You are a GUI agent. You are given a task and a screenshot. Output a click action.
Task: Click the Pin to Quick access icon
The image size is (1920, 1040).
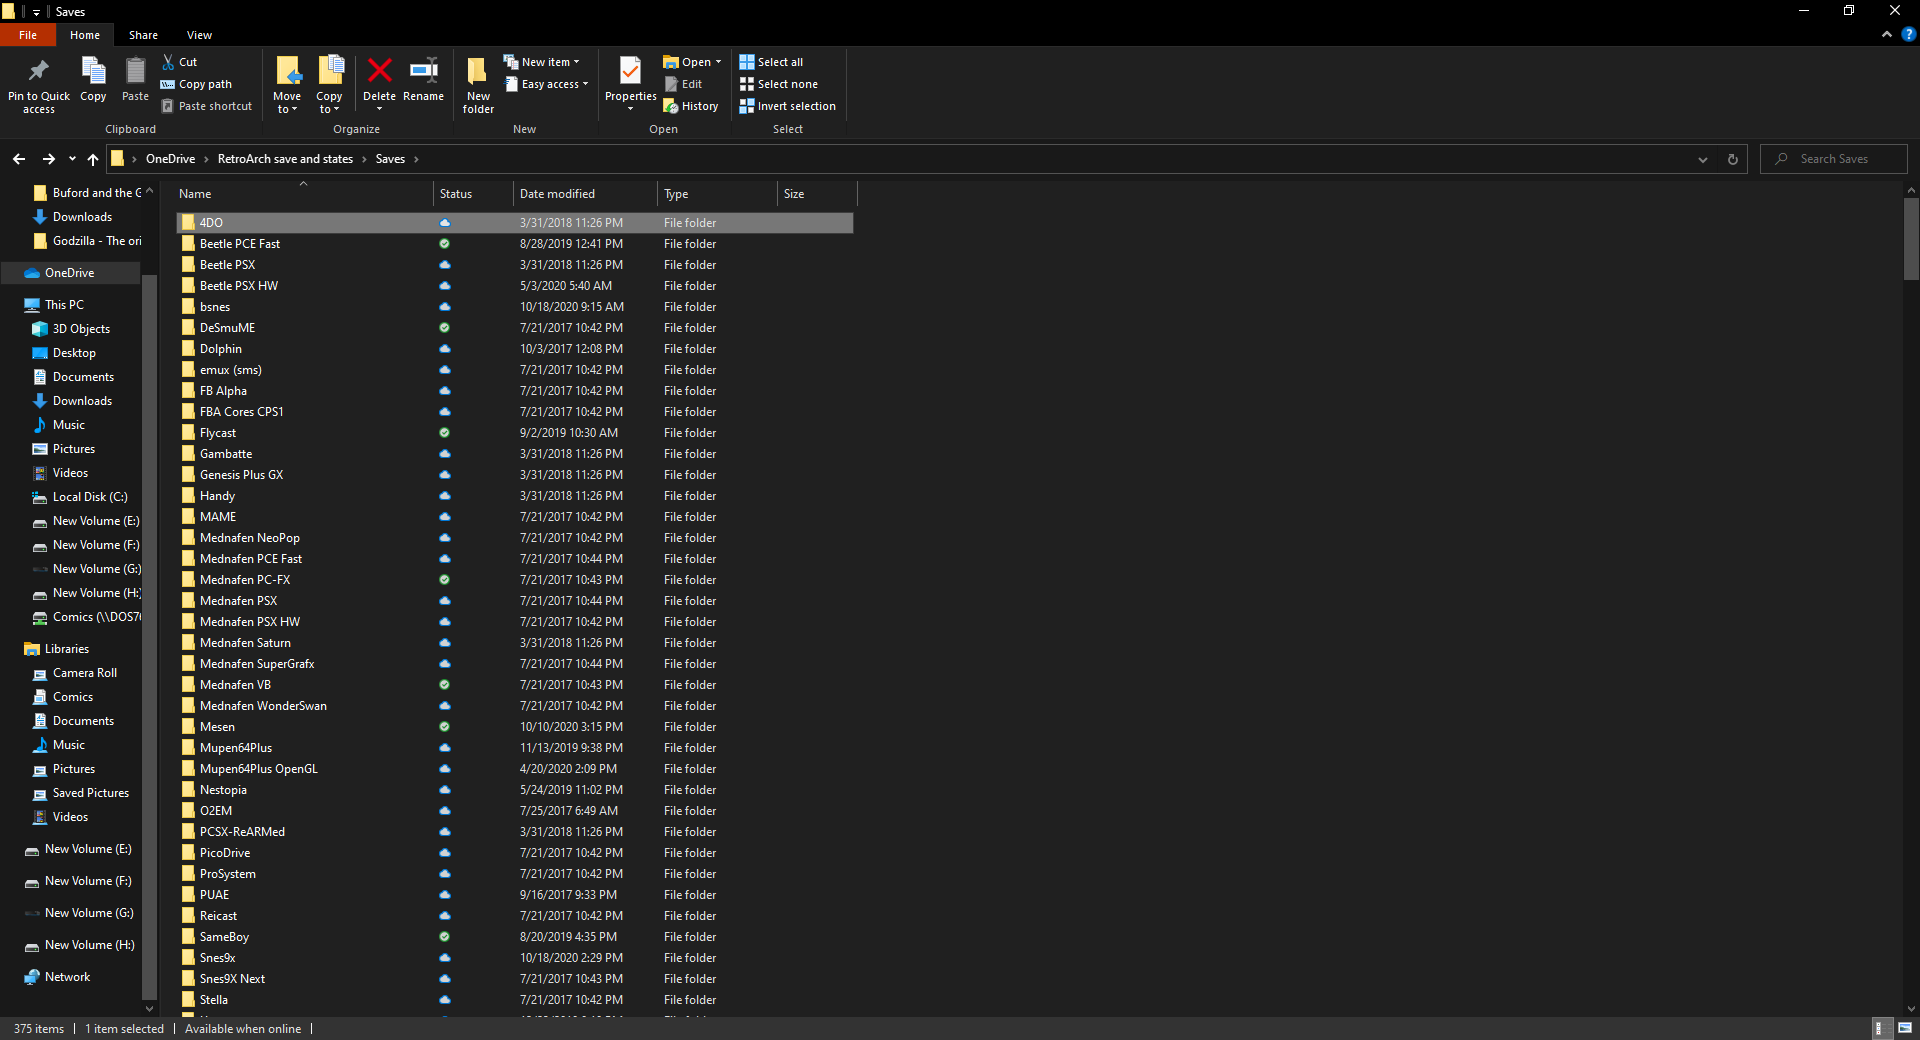(x=39, y=71)
